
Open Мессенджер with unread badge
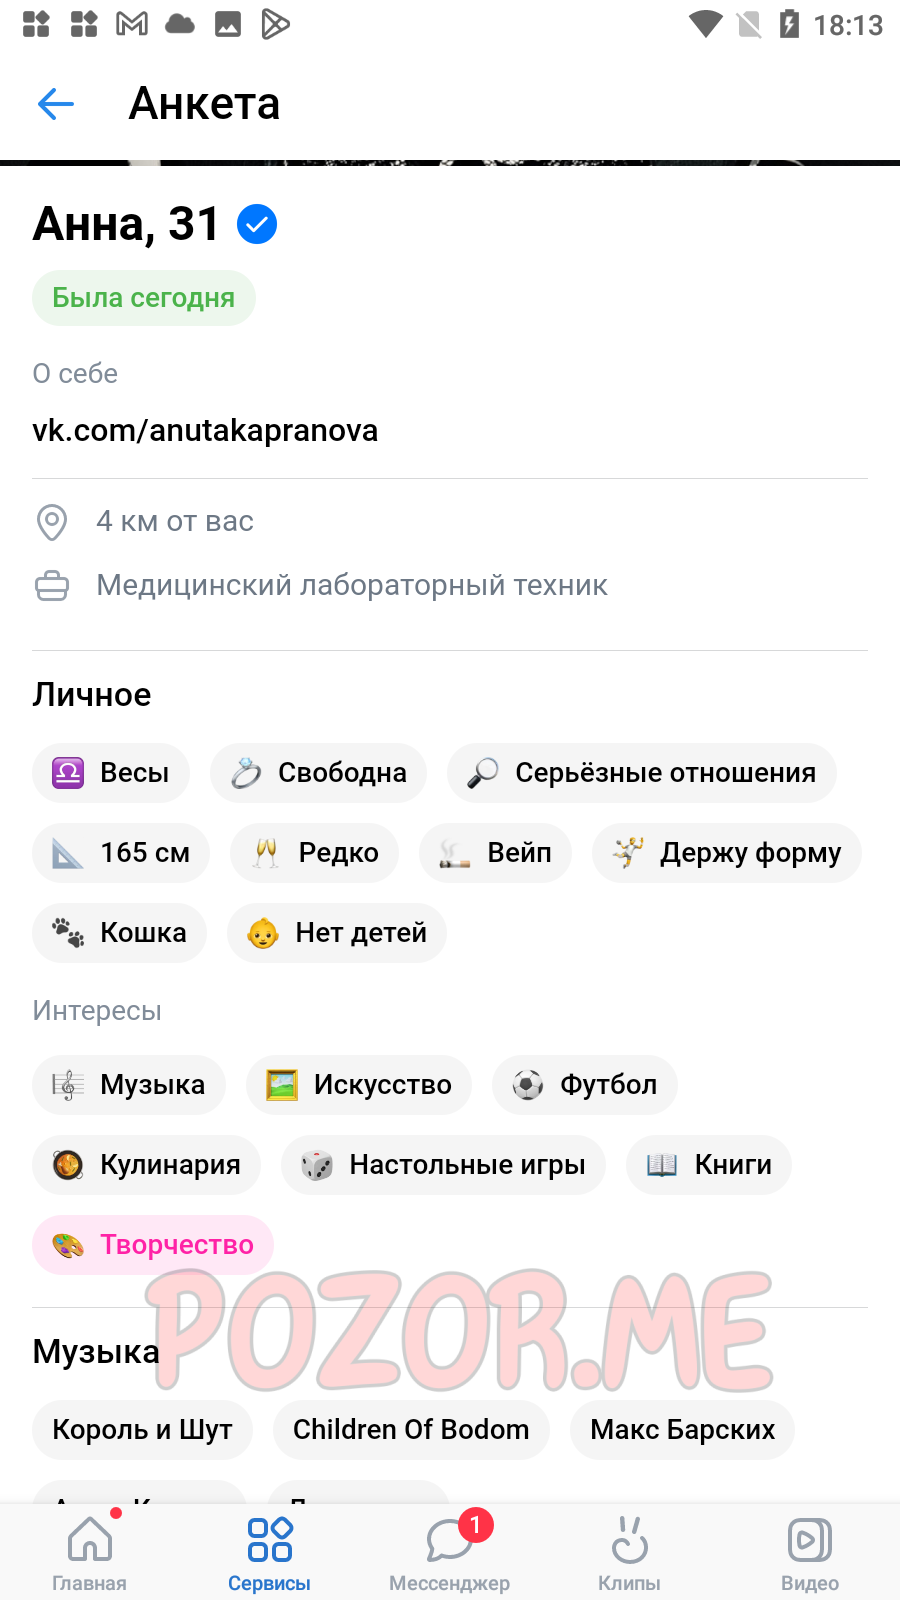click(x=450, y=1552)
